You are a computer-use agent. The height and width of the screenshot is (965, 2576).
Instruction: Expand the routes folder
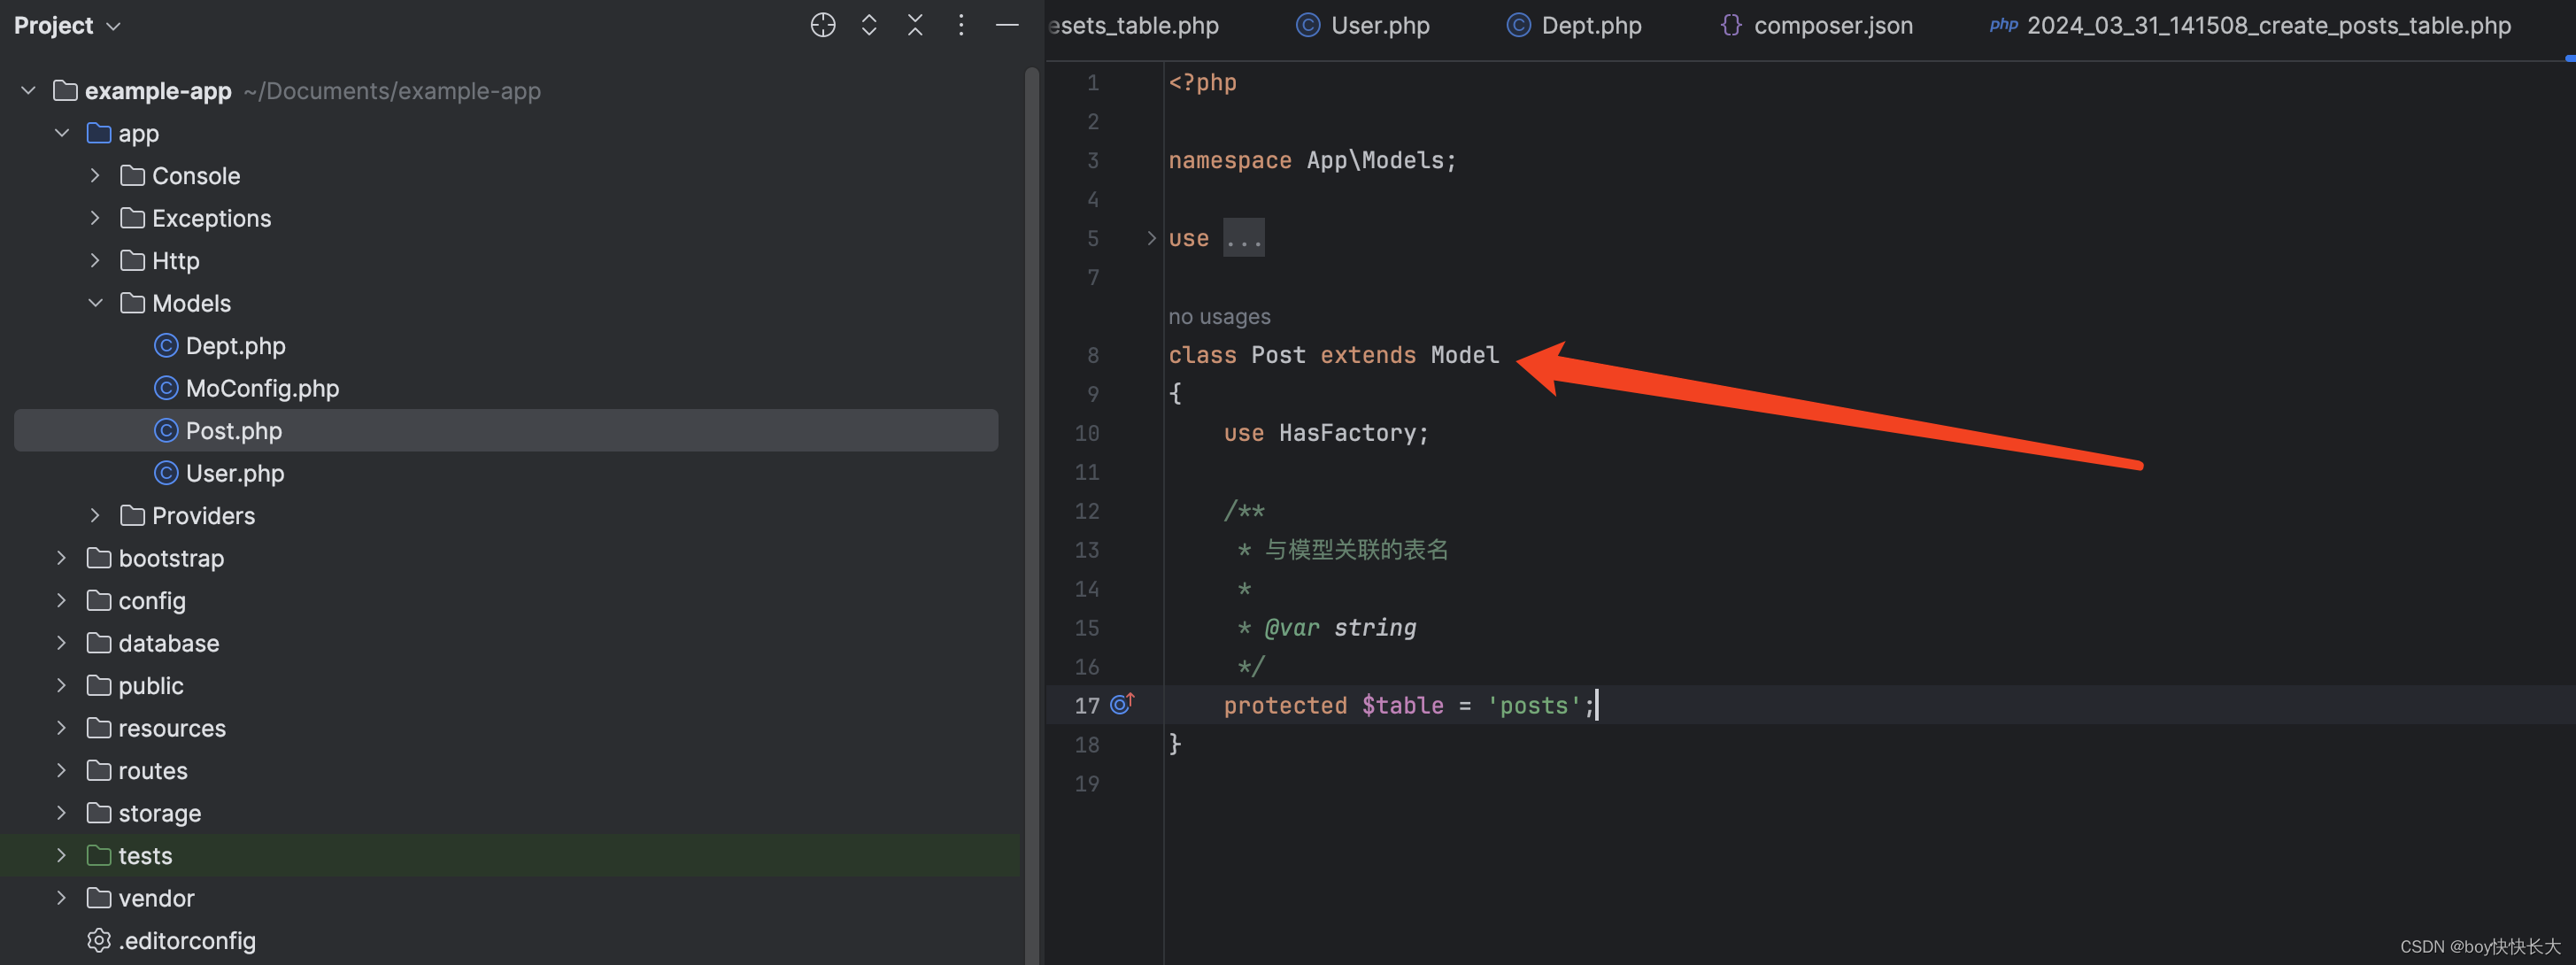point(62,771)
